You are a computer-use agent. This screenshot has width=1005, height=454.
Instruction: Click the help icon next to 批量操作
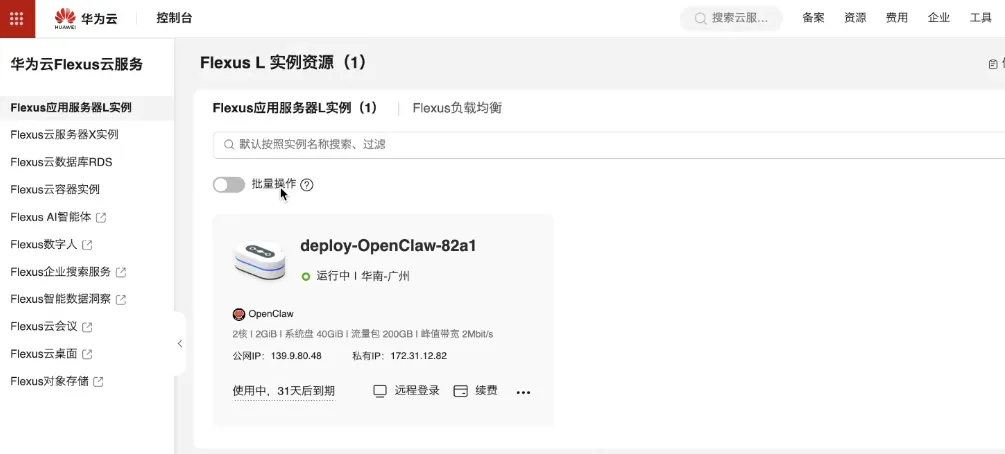click(x=307, y=185)
